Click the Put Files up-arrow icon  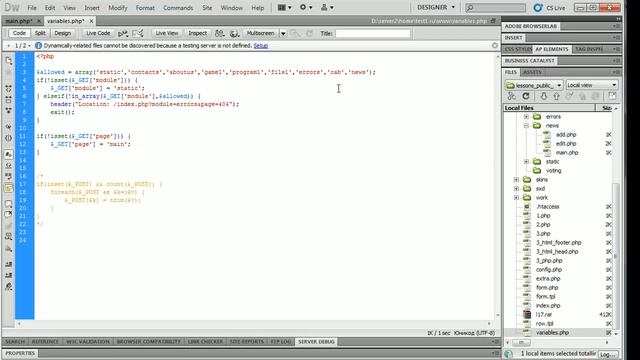pyautogui.click(x=556, y=96)
